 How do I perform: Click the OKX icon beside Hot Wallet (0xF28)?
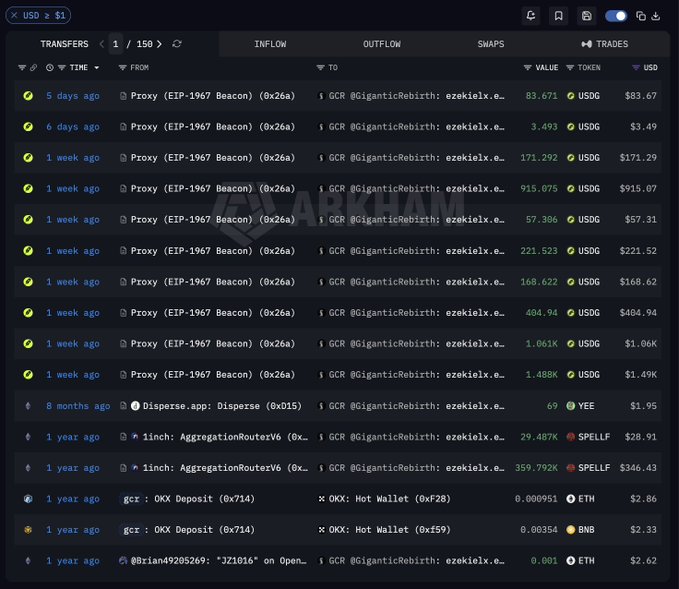321,499
